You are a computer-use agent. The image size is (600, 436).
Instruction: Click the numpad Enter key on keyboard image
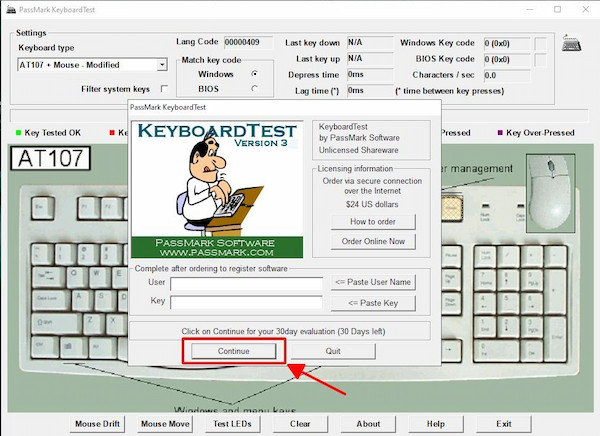(555, 338)
